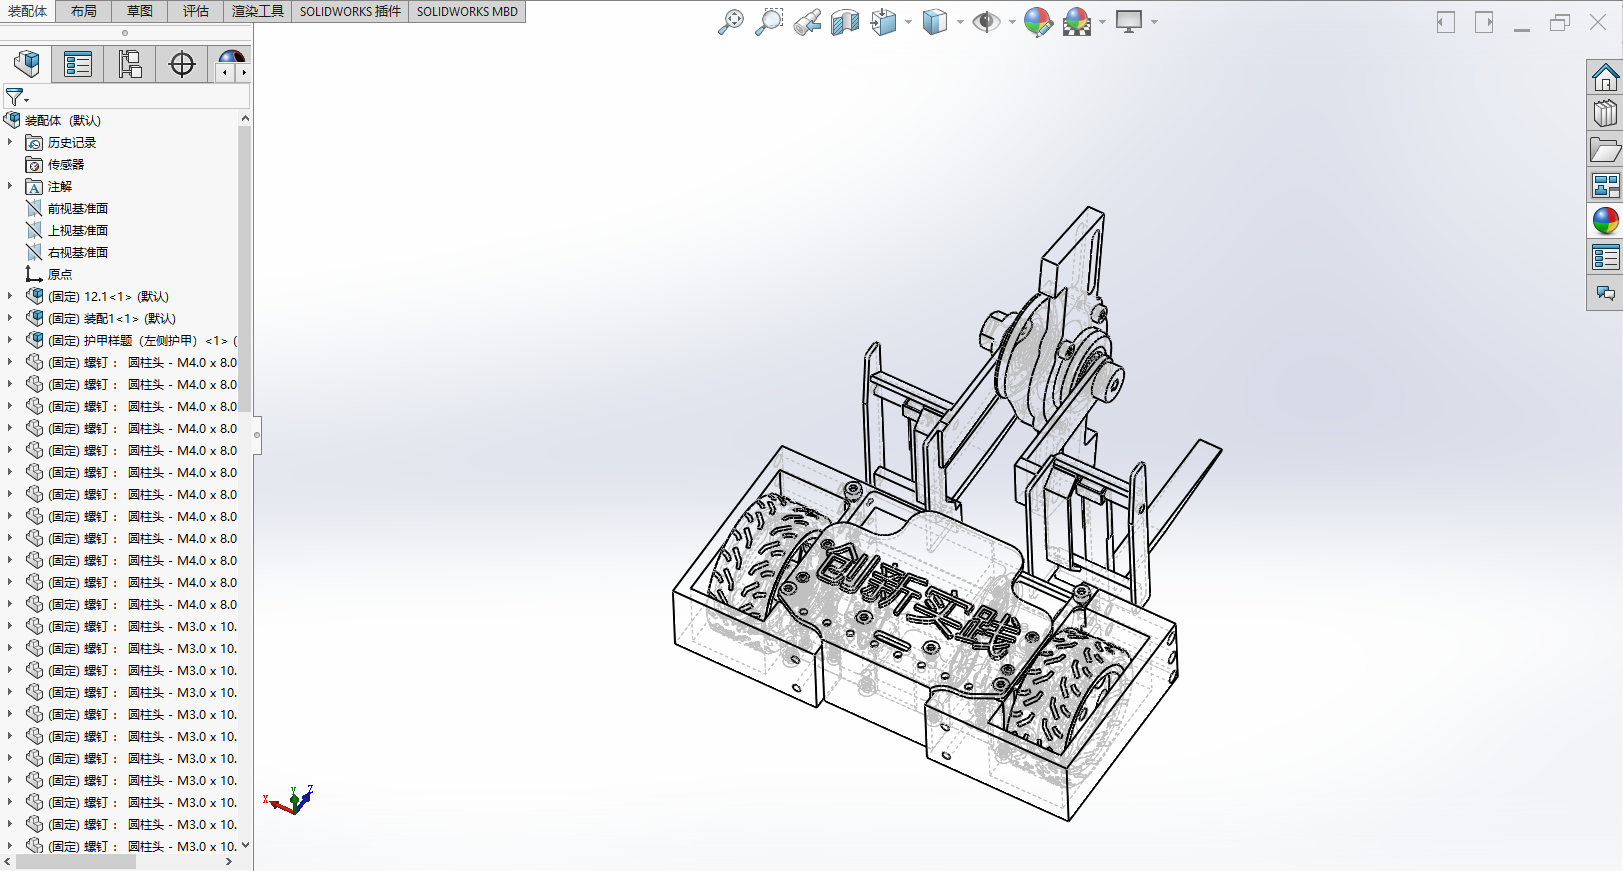Click the Previous View icon

pyautogui.click(x=807, y=21)
